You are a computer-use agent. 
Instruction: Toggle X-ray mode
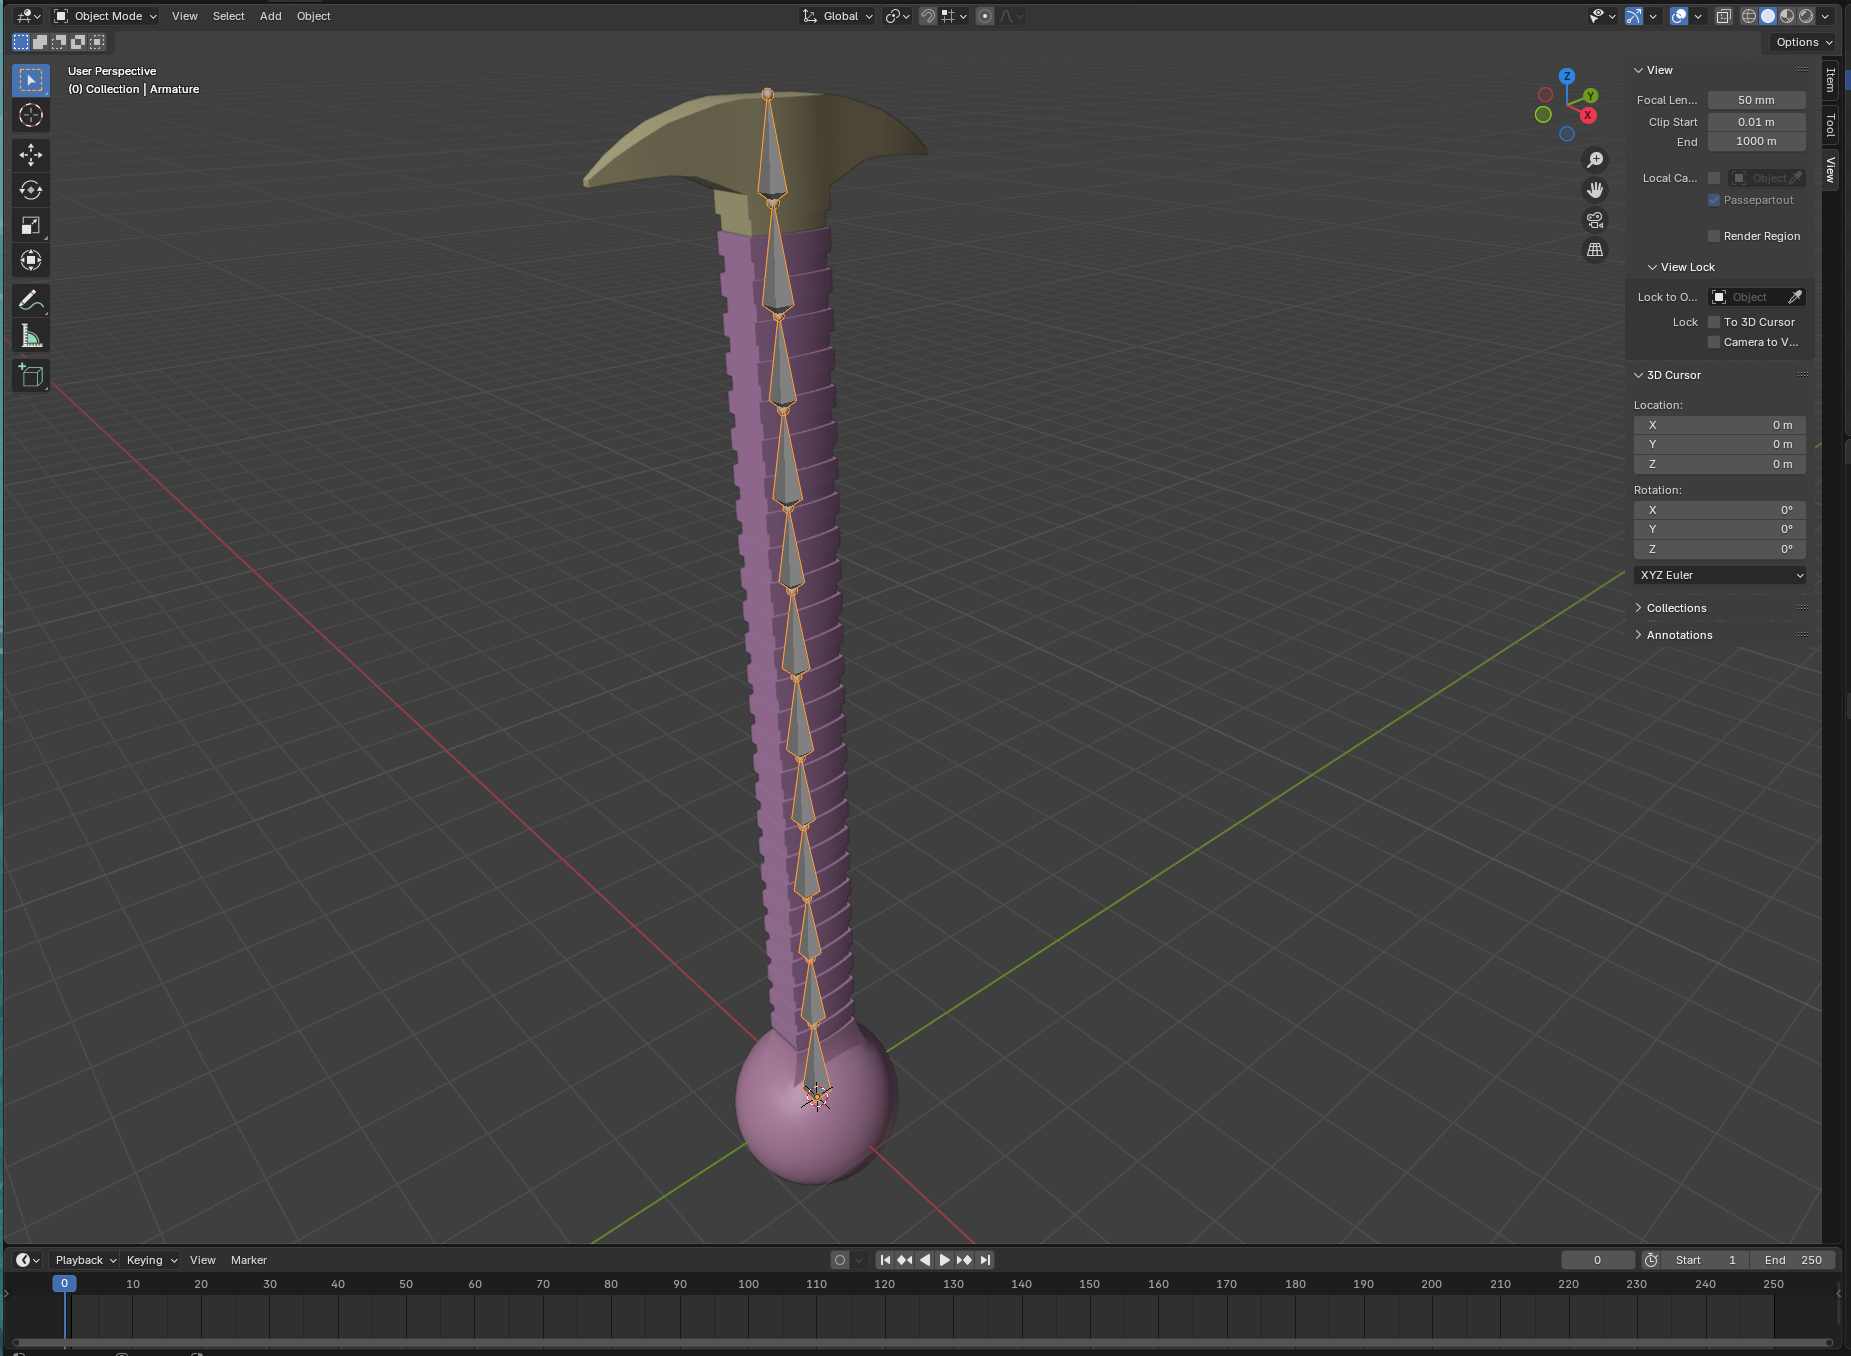[x=1723, y=16]
